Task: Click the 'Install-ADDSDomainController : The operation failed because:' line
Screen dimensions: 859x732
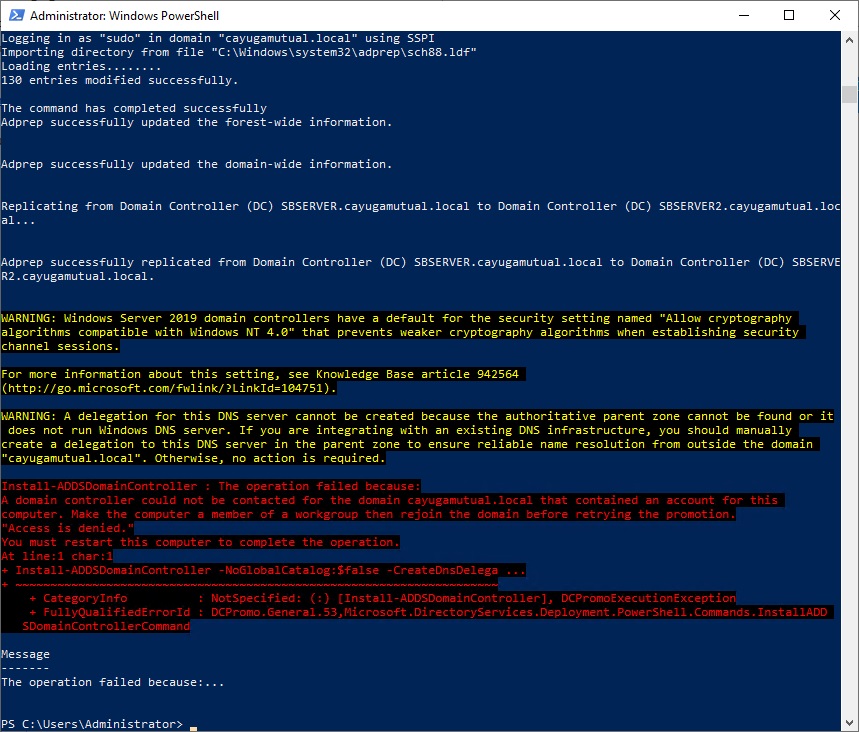Action: (x=211, y=486)
